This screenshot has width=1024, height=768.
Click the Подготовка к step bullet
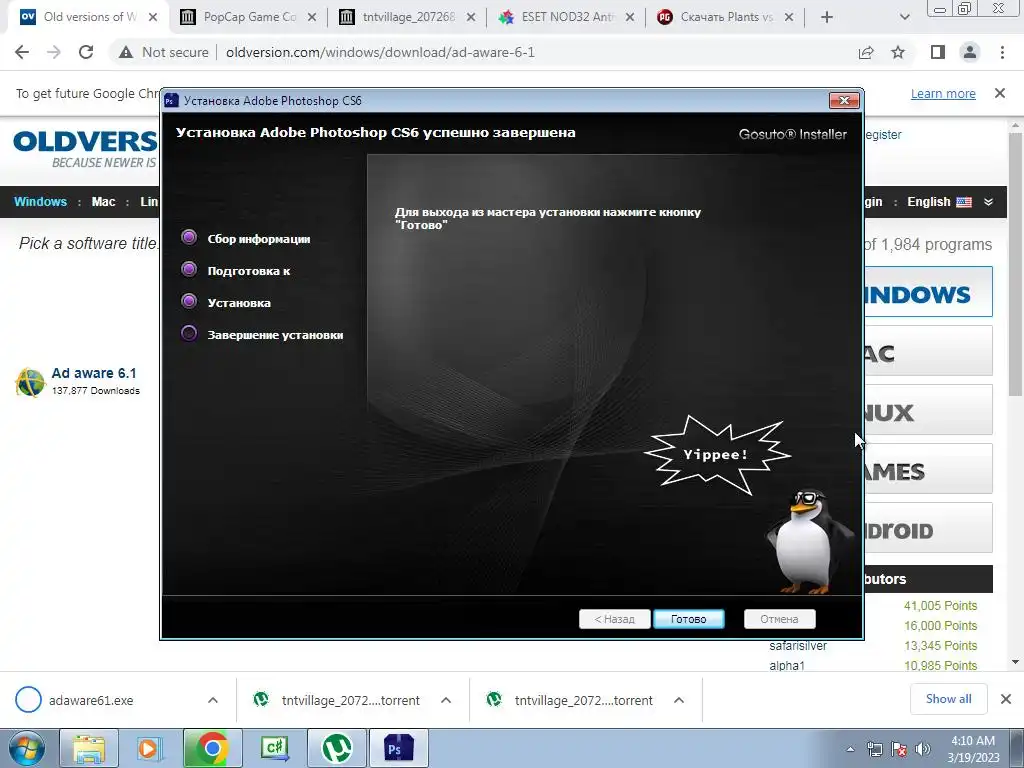(189, 270)
